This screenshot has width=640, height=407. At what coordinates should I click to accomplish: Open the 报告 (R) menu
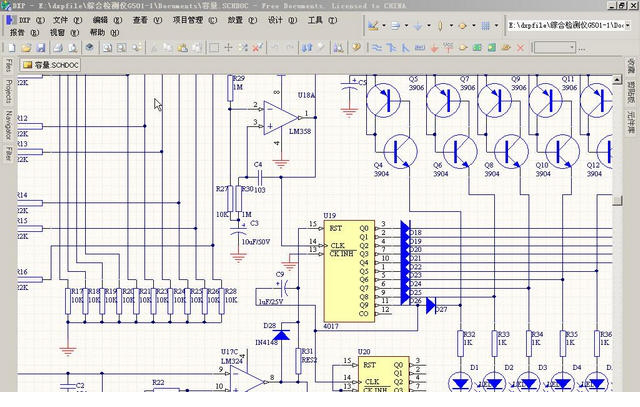[x=24, y=32]
